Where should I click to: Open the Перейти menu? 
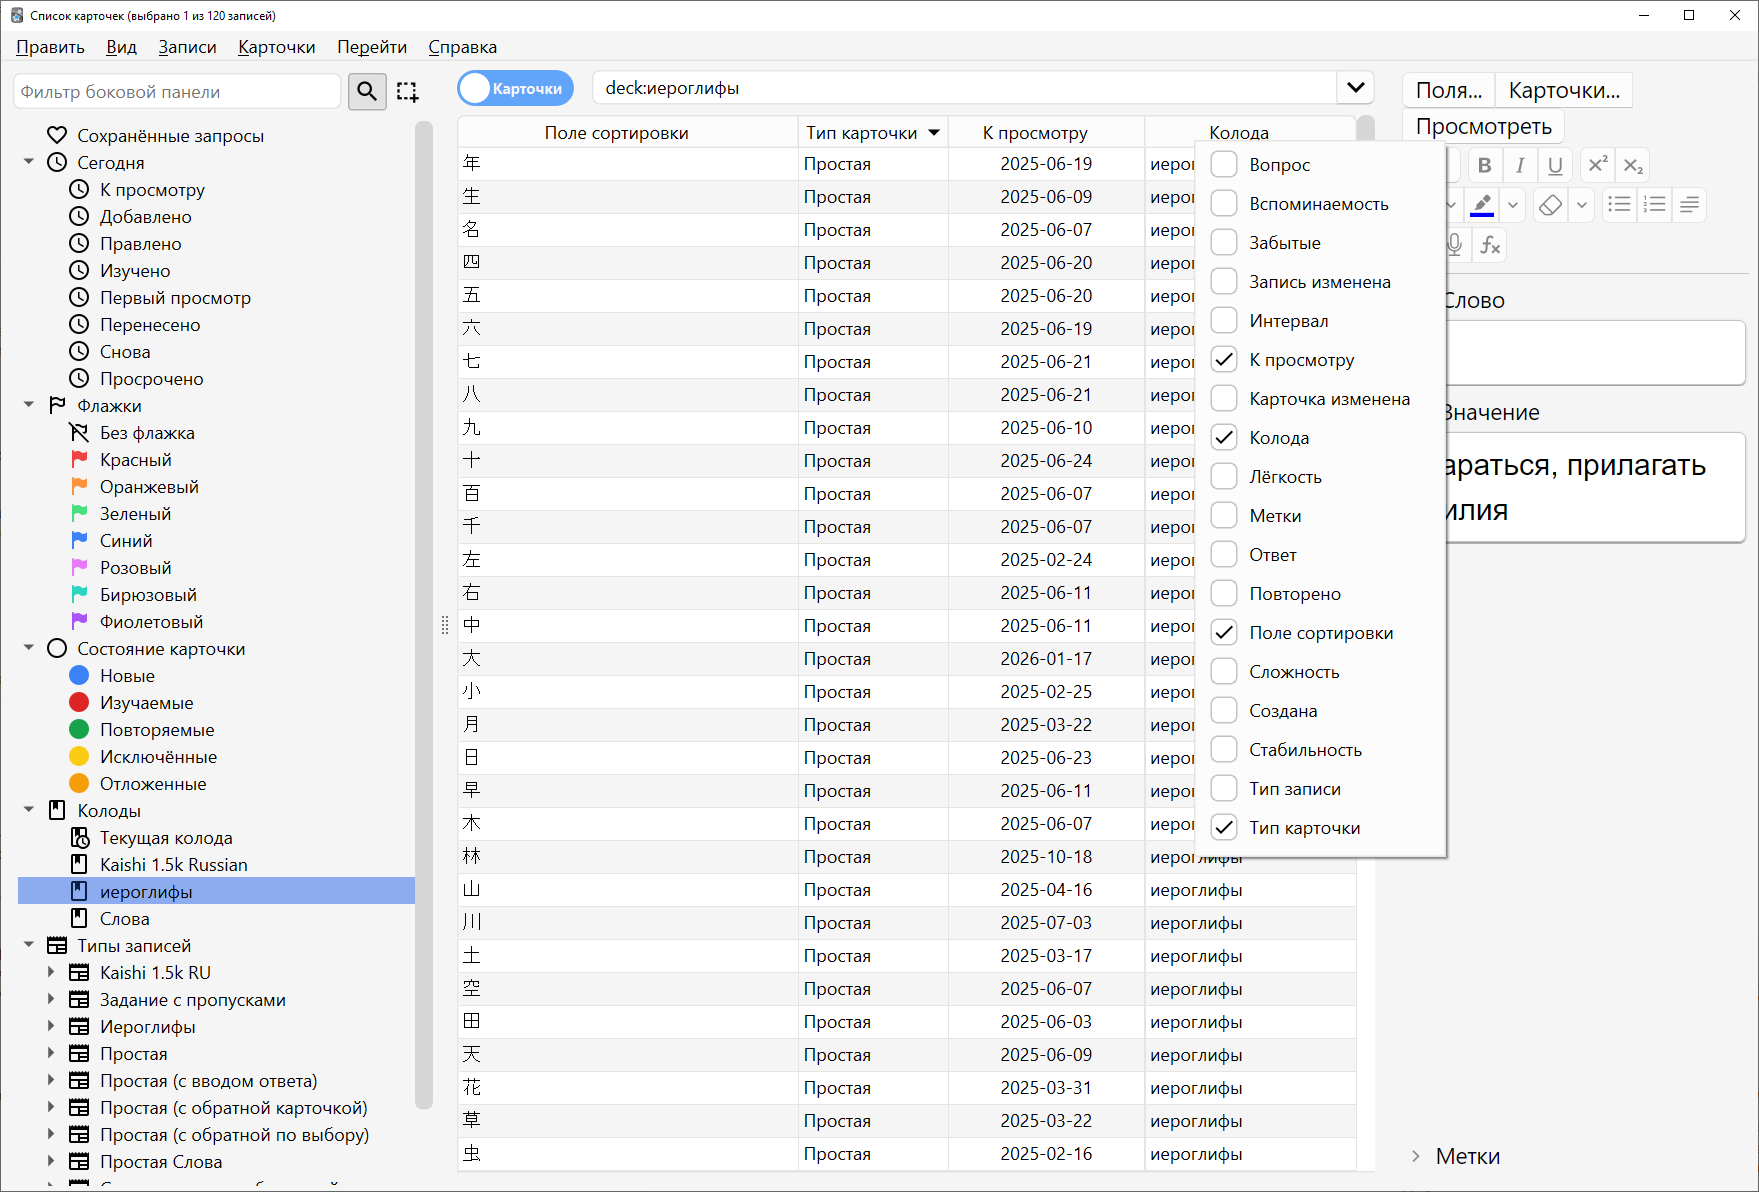click(371, 47)
